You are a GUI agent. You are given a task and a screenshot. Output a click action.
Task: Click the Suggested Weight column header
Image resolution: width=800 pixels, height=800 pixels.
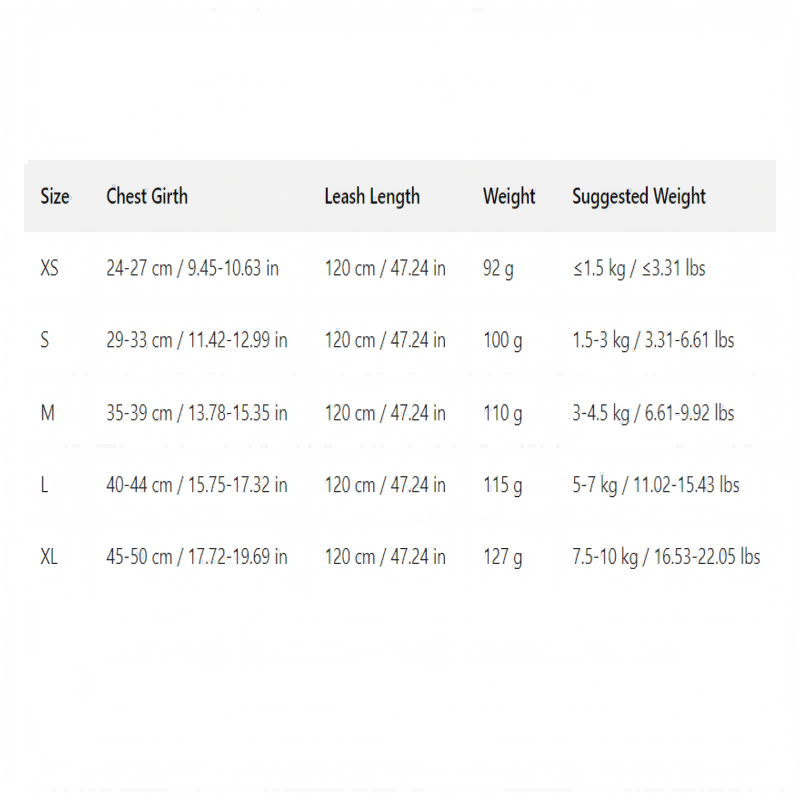(639, 197)
